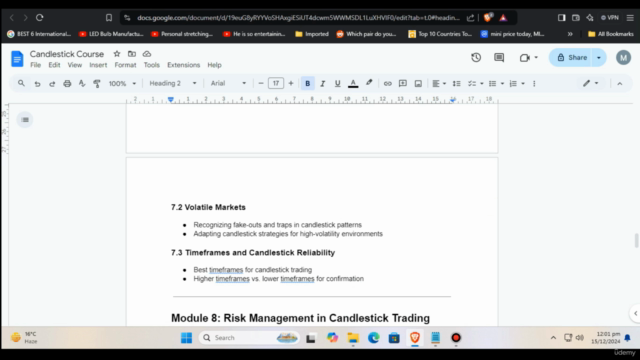The image size is (640, 360).
Task: Open File Explorer from the taskbar
Action: tap(353, 338)
